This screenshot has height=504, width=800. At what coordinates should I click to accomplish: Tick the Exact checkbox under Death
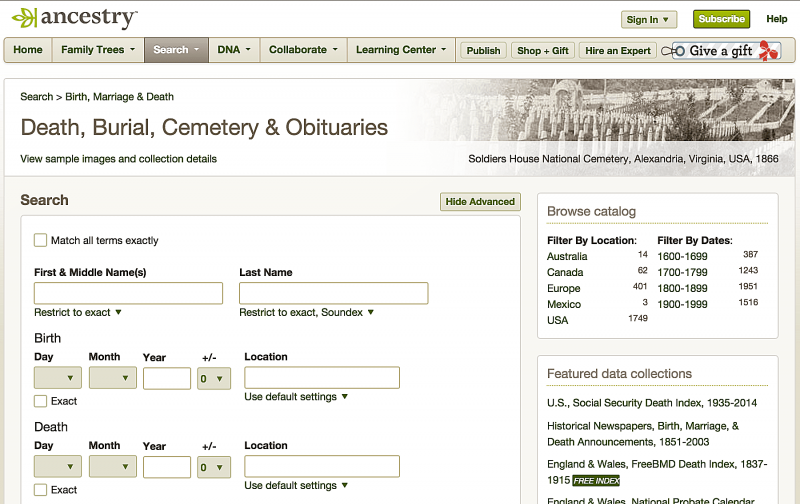[x=40, y=490]
